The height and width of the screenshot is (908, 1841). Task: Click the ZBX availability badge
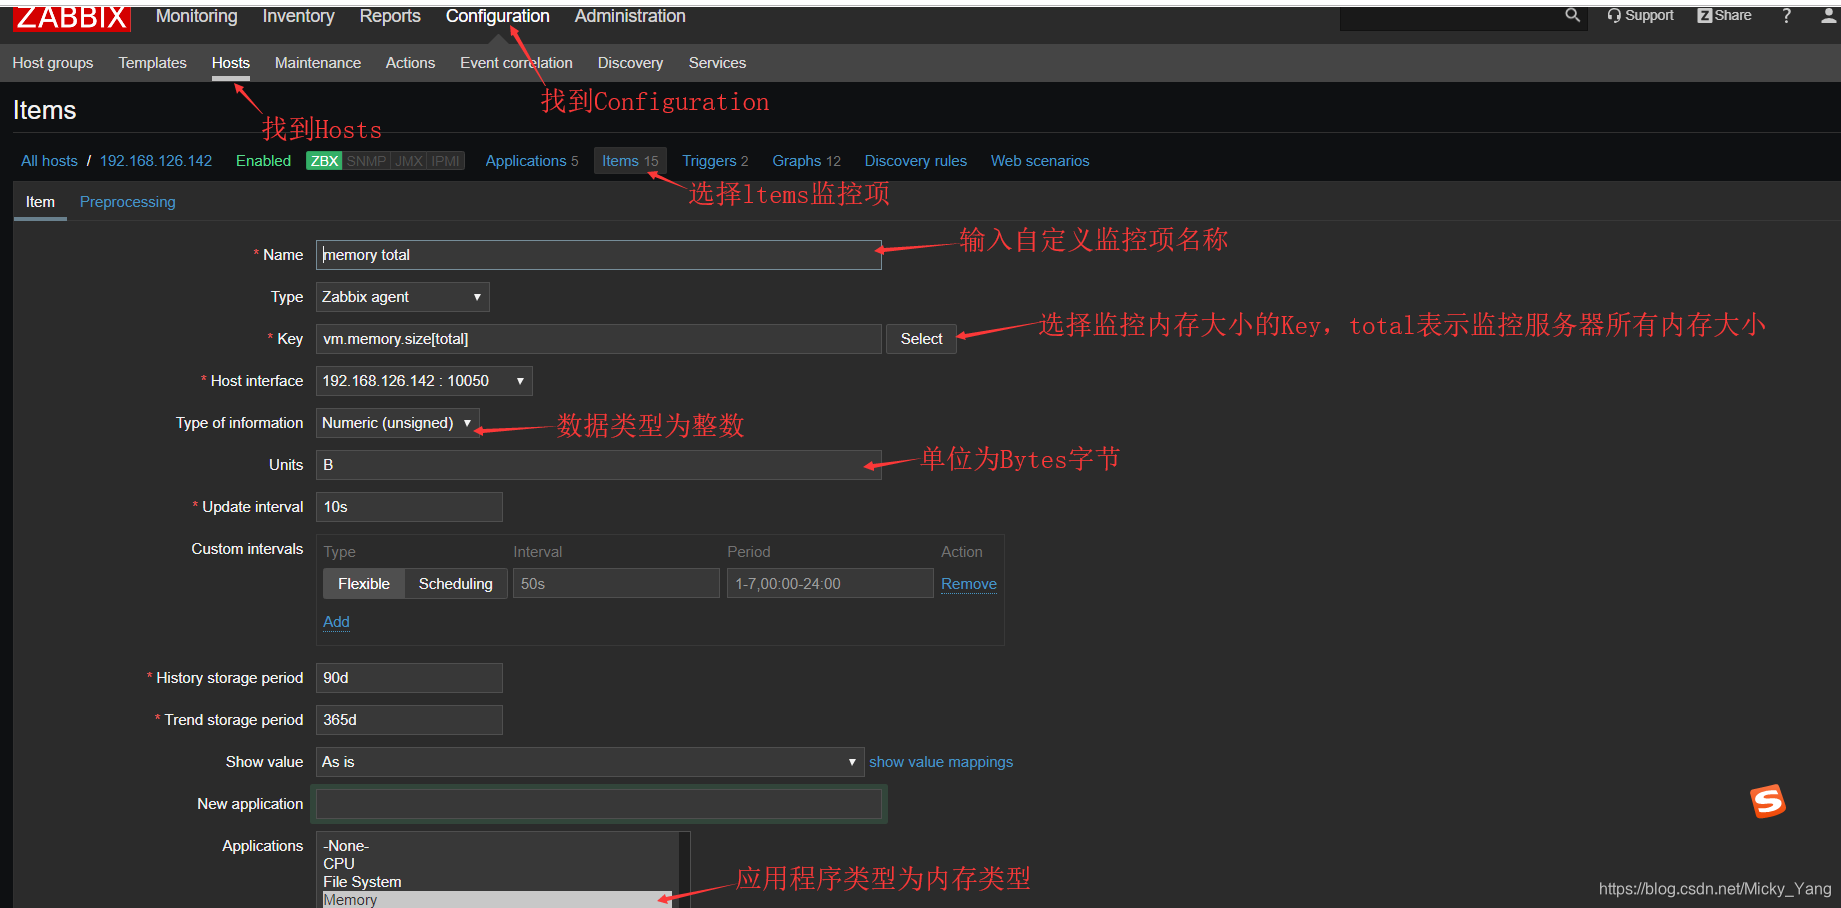(x=324, y=161)
